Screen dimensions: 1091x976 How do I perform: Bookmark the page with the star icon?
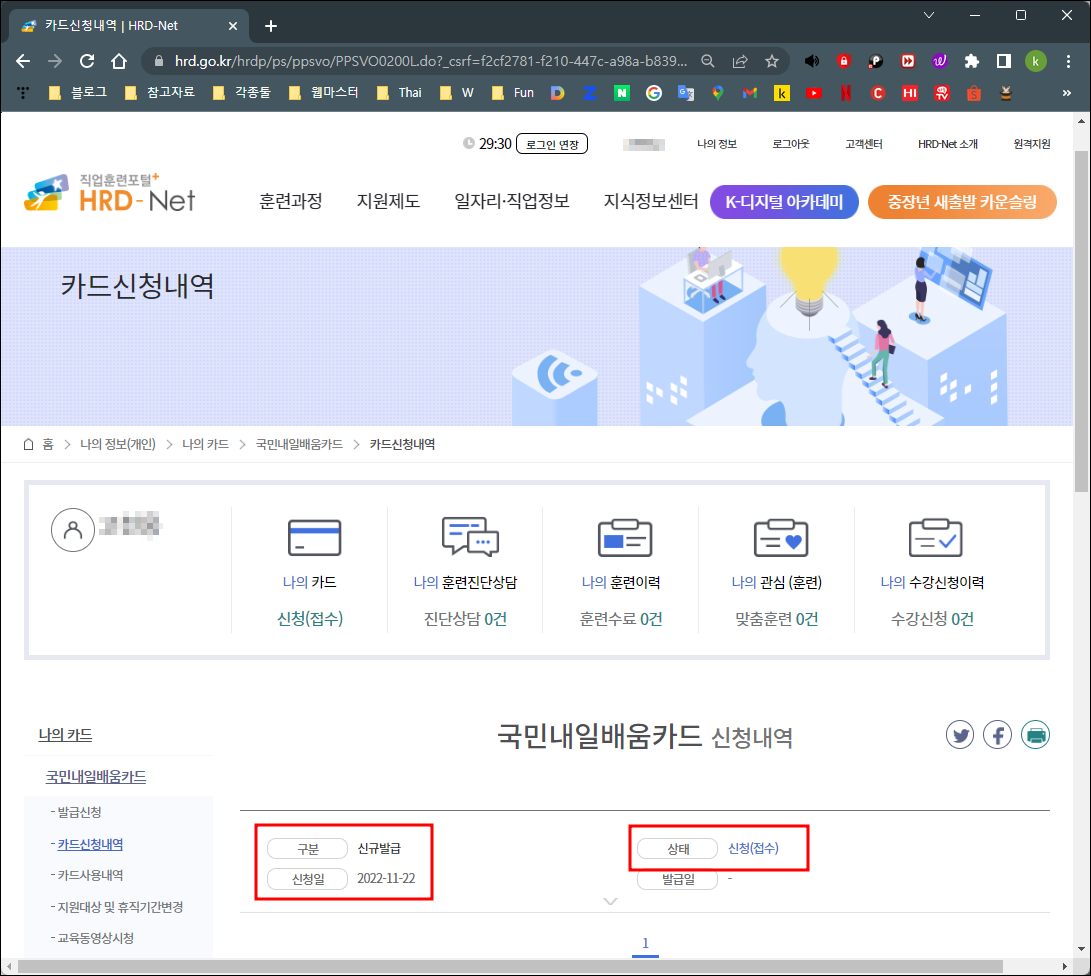(771, 60)
